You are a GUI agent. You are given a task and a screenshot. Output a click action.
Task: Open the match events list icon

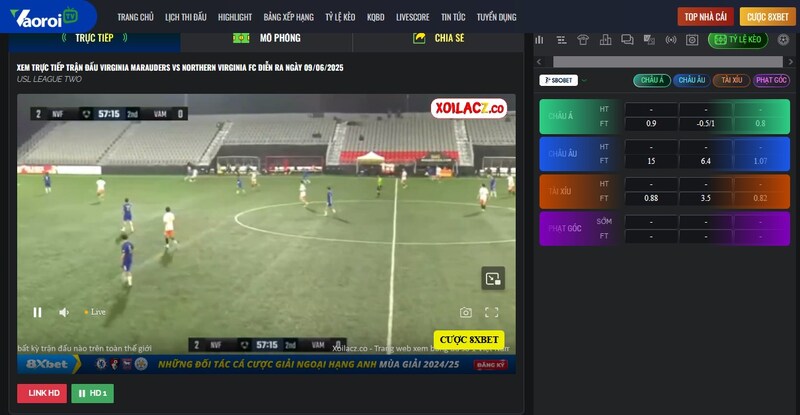561,40
